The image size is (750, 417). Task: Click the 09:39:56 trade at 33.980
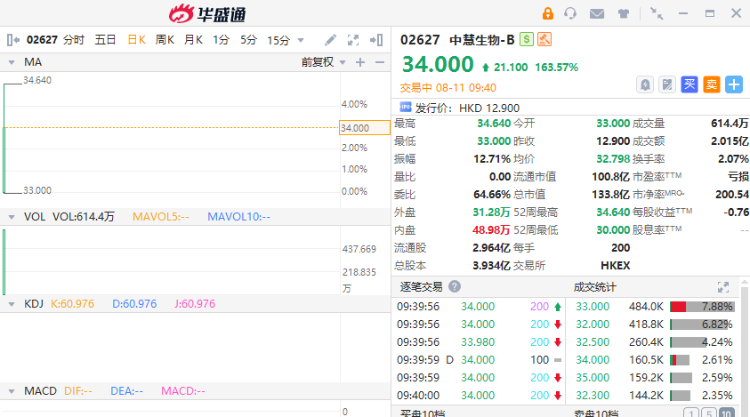(x=479, y=342)
